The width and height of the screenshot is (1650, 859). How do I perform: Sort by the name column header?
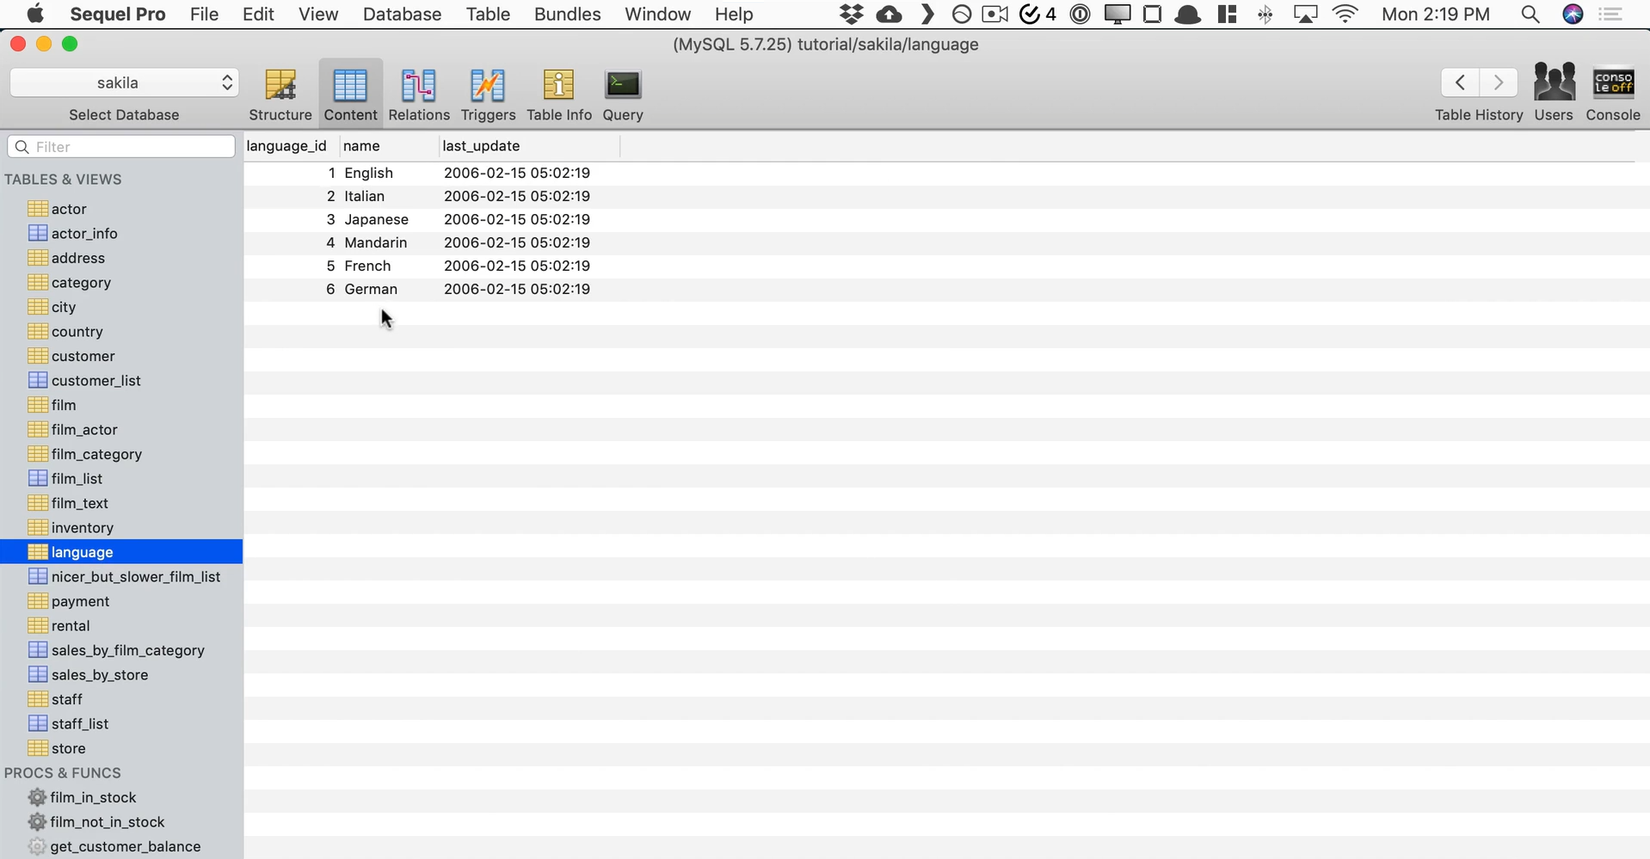pyautogui.click(x=389, y=146)
